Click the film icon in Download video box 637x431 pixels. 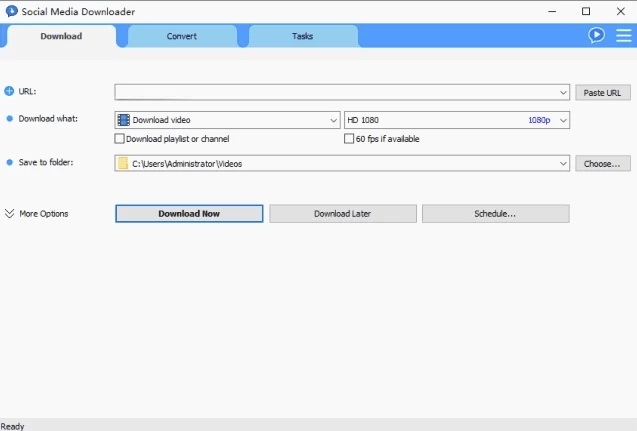(123, 120)
